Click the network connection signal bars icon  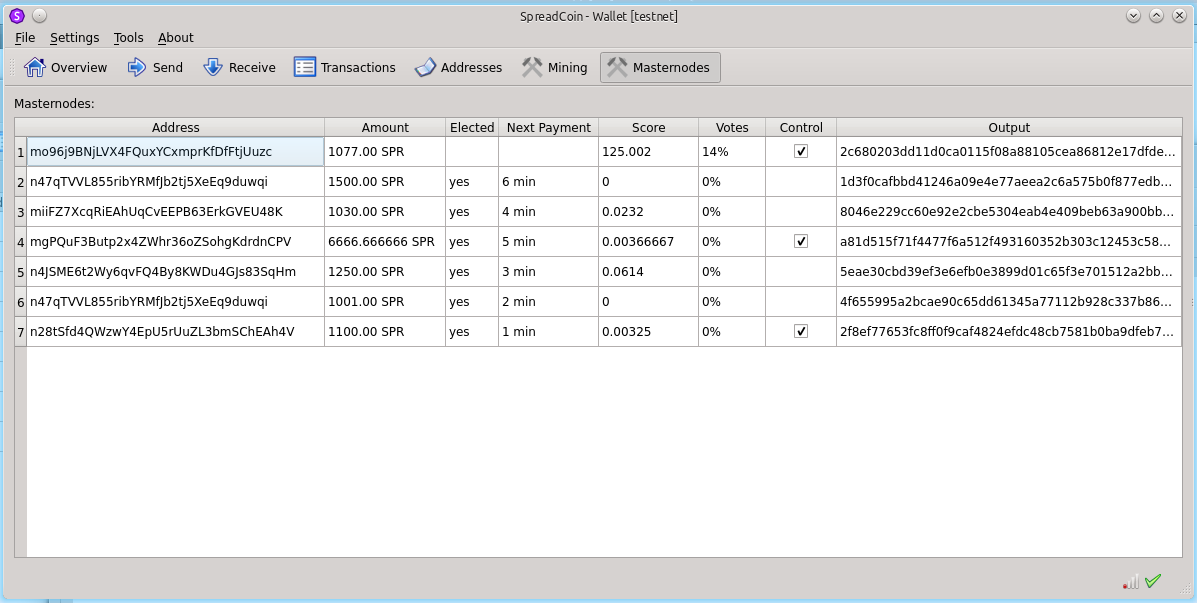point(1131,582)
